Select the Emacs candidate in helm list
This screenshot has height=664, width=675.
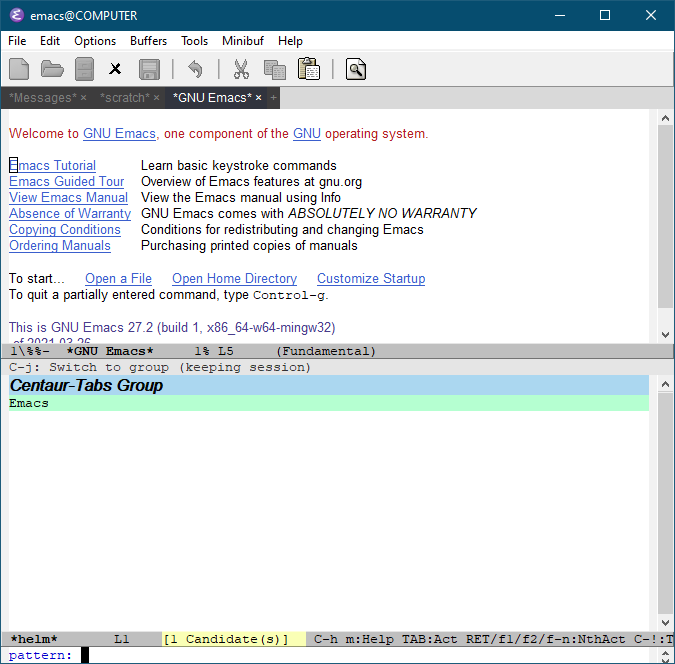(329, 403)
